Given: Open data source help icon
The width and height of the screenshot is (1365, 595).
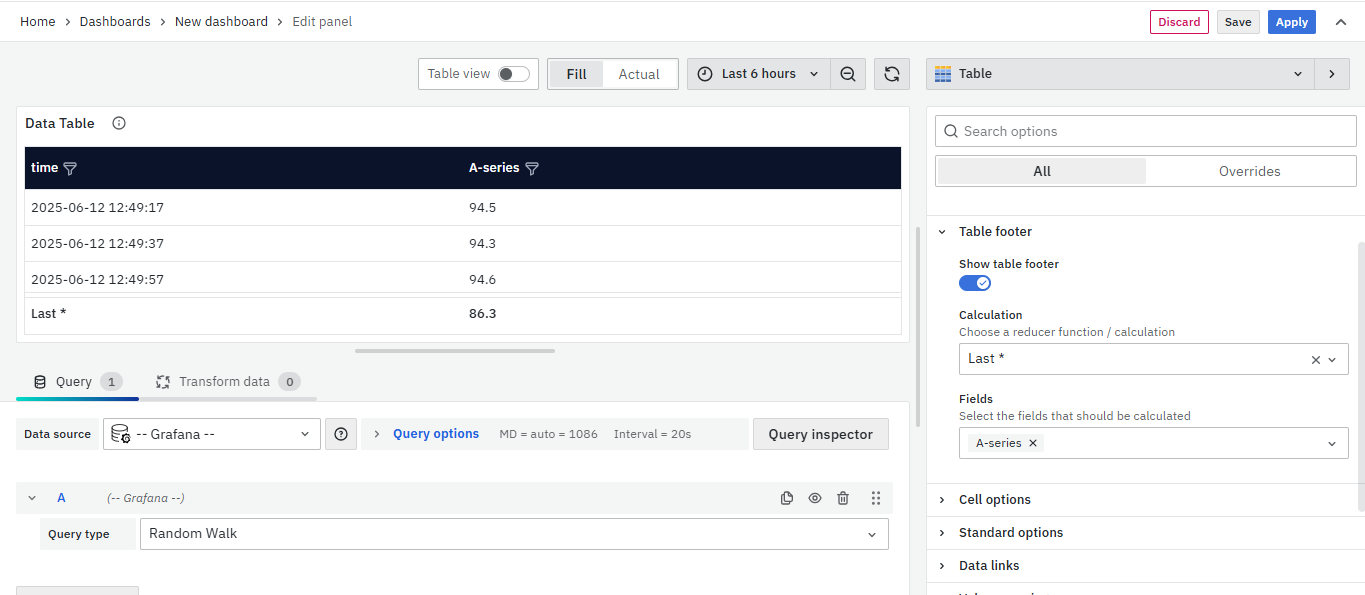Looking at the screenshot, I should coord(341,434).
